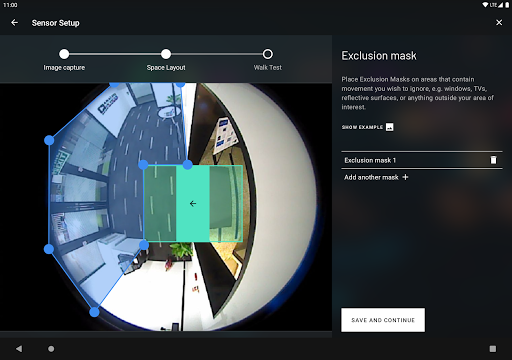Select the Exclusion mask 1 list entry
512x360 pixels.
[x=422, y=160]
